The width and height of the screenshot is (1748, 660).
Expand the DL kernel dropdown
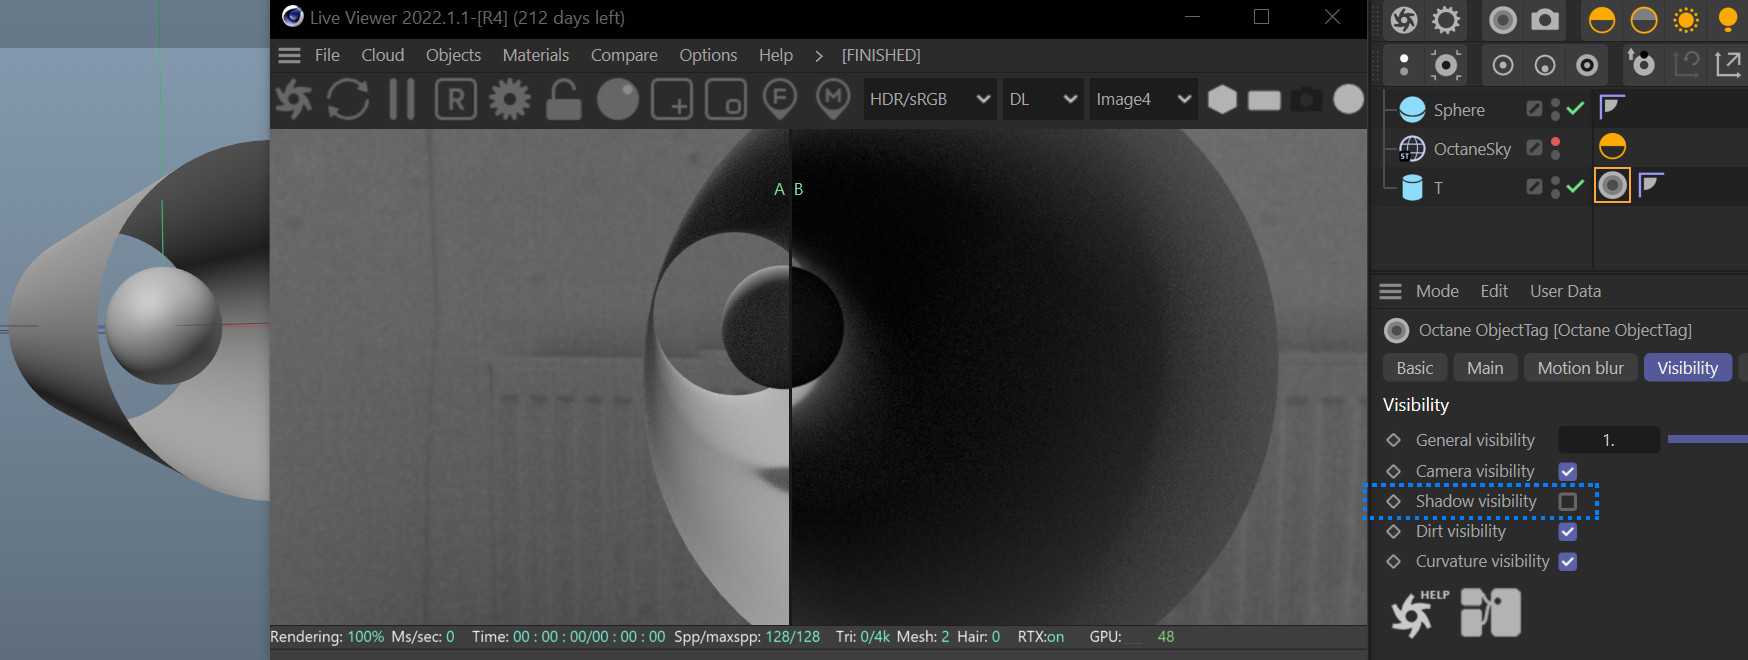1042,99
